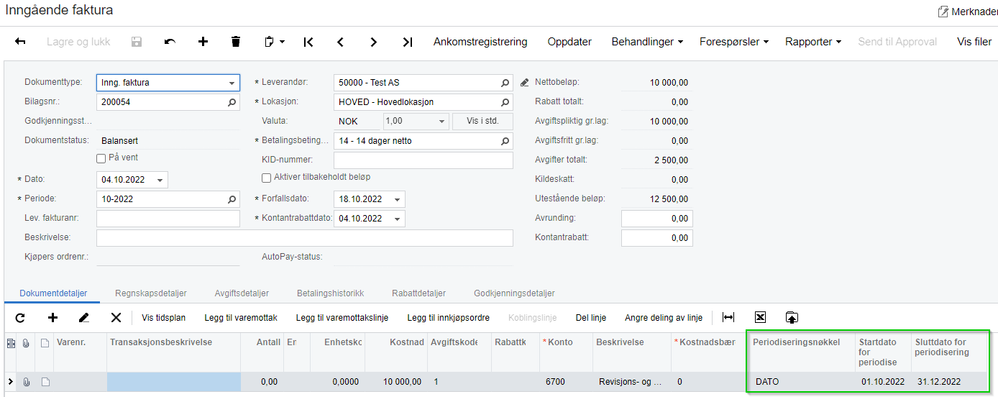Add new document with plus icon

(x=203, y=42)
